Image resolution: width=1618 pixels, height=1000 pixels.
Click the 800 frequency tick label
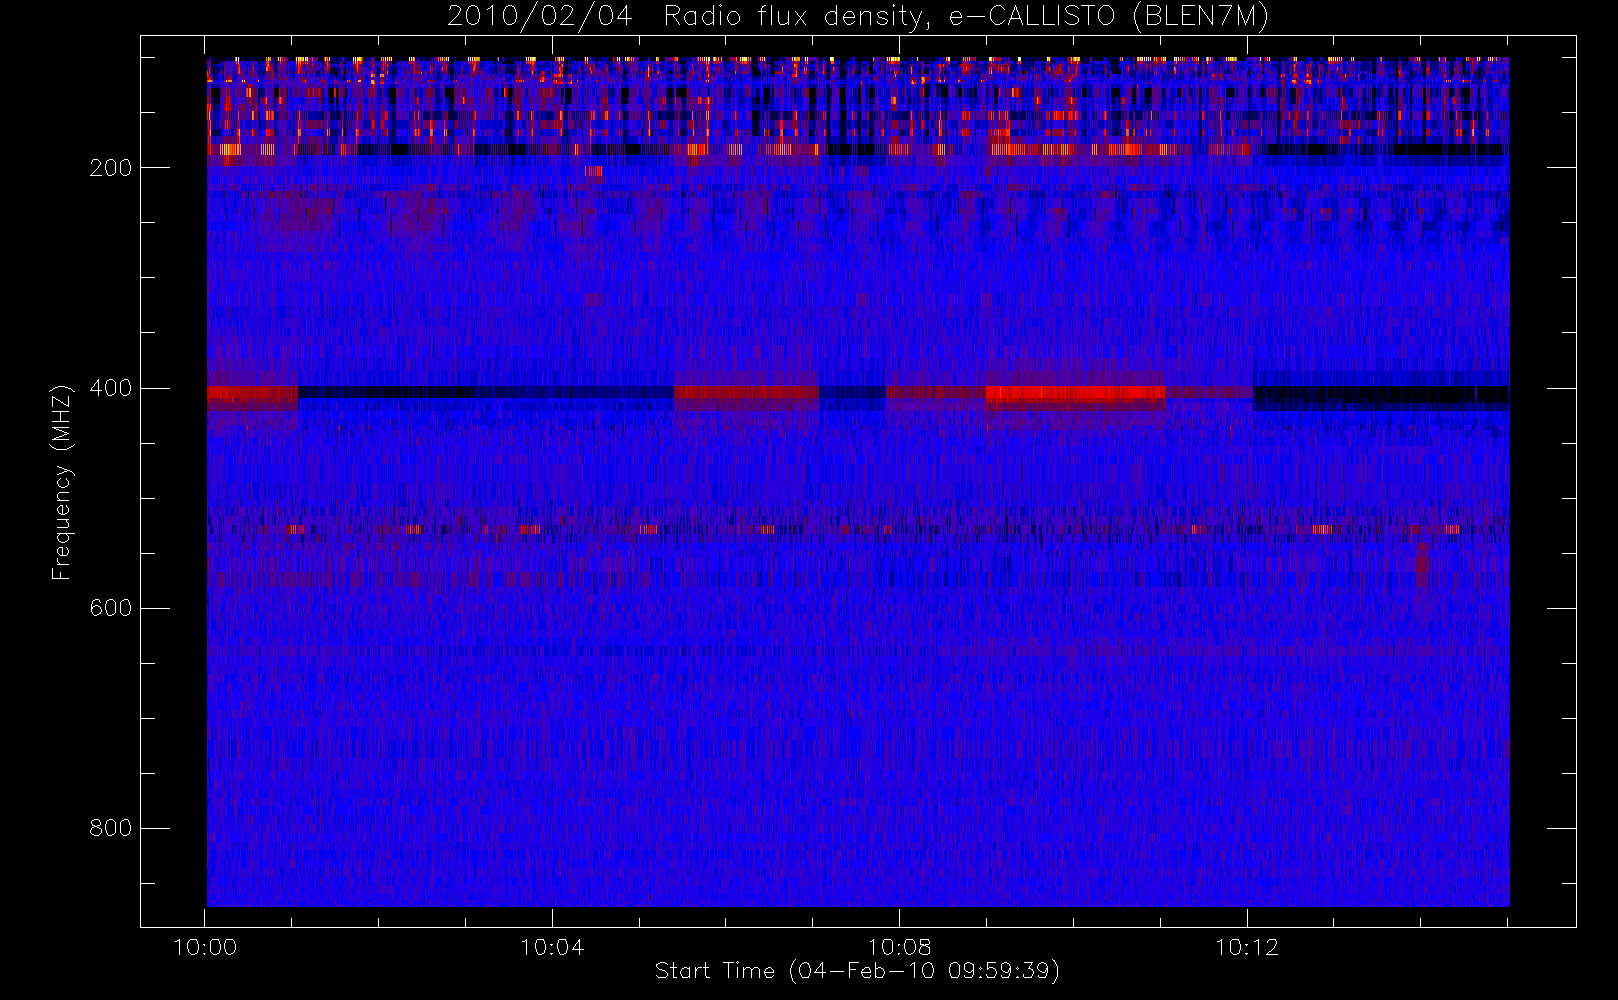click(111, 828)
